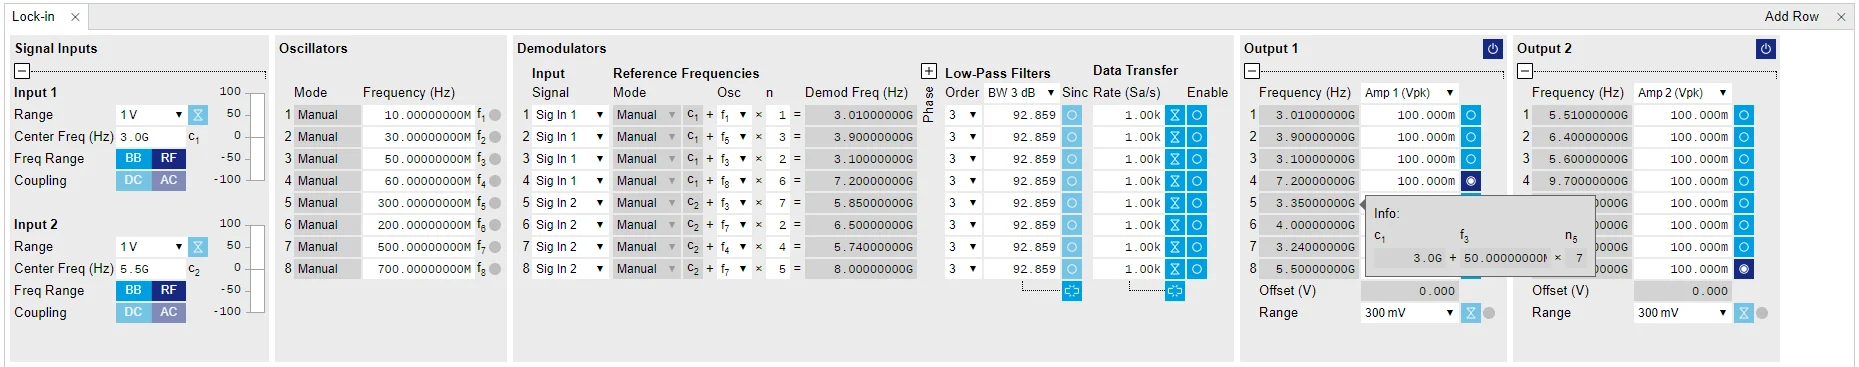Click trigger icon in demodulator 4 data transfer
Screen dimensions: 1859x367
coord(1175,181)
